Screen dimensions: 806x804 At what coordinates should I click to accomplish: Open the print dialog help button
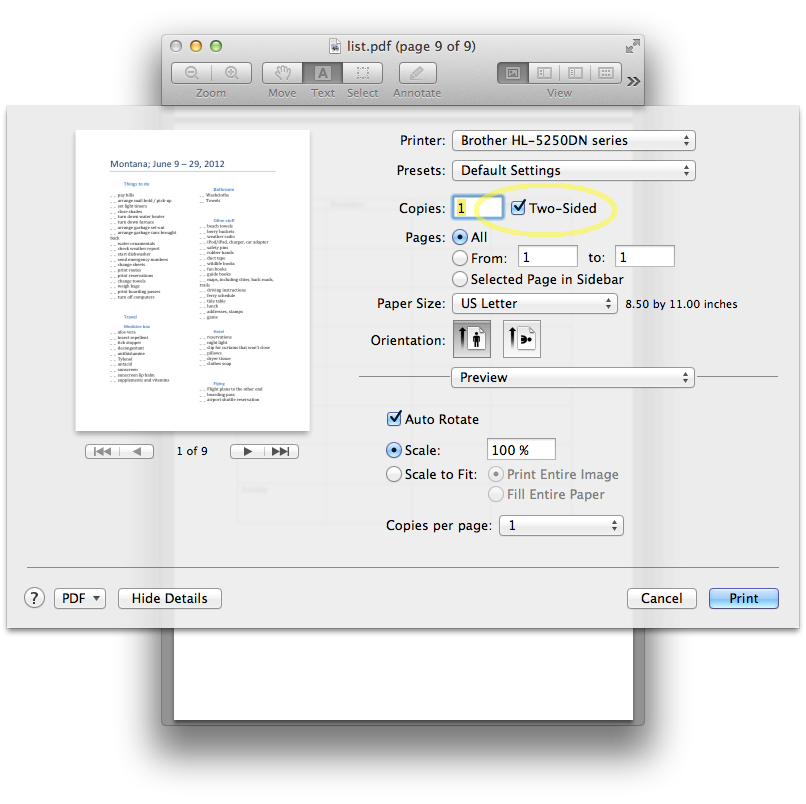(34, 598)
